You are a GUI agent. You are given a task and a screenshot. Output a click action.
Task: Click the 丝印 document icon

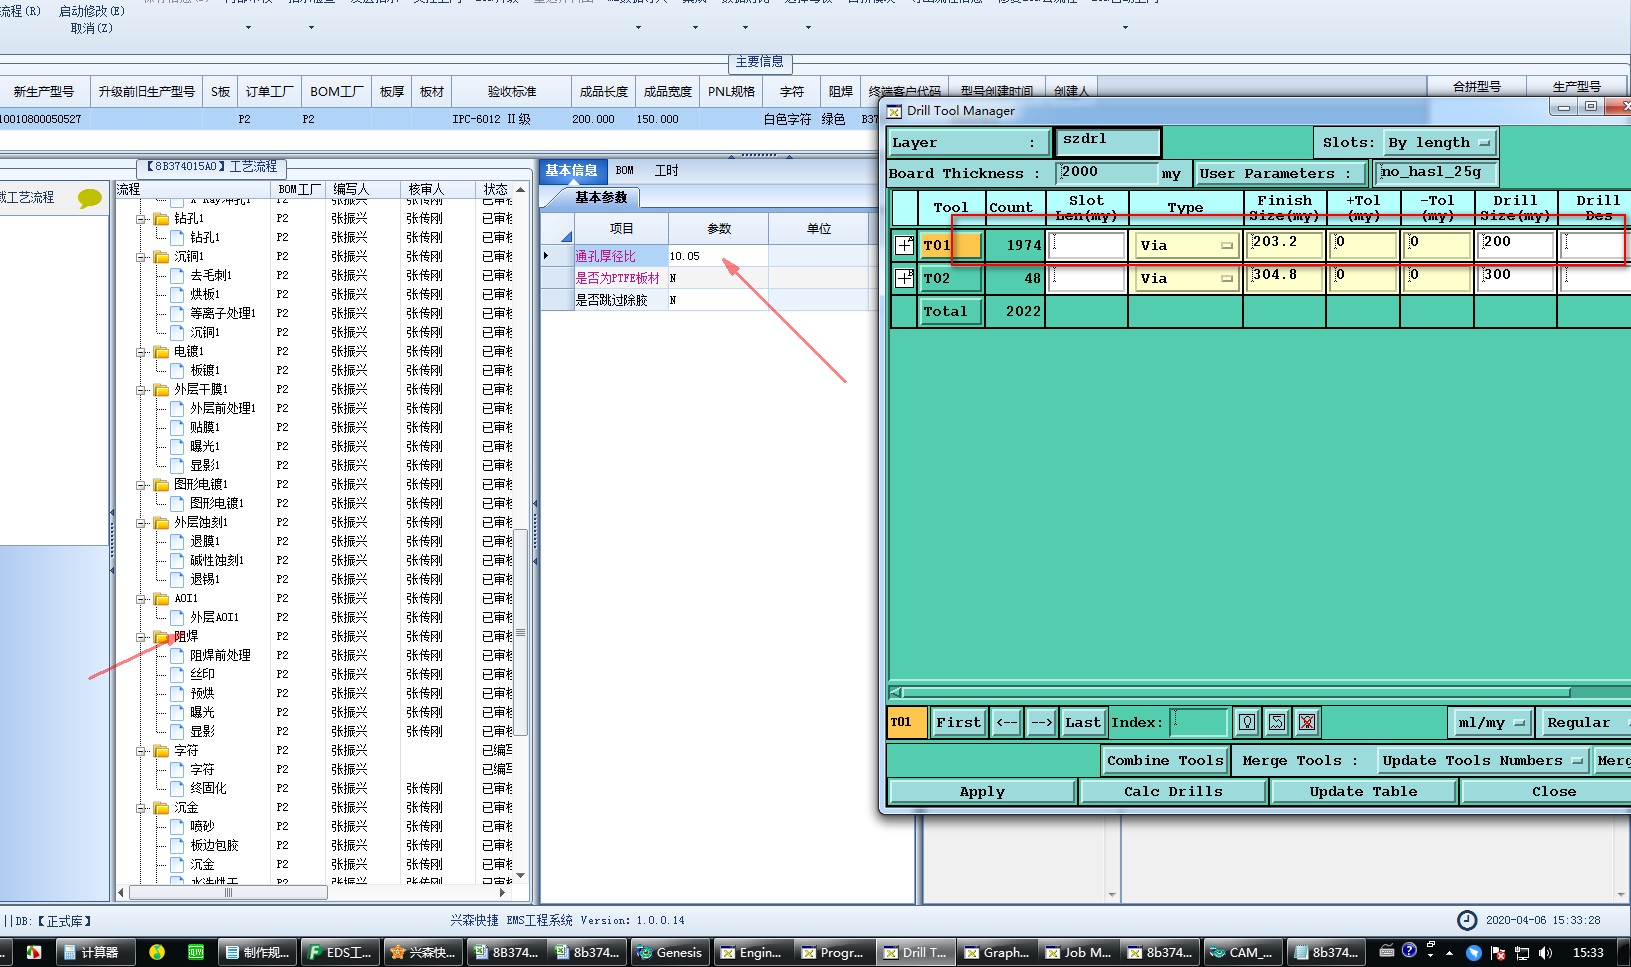177,674
